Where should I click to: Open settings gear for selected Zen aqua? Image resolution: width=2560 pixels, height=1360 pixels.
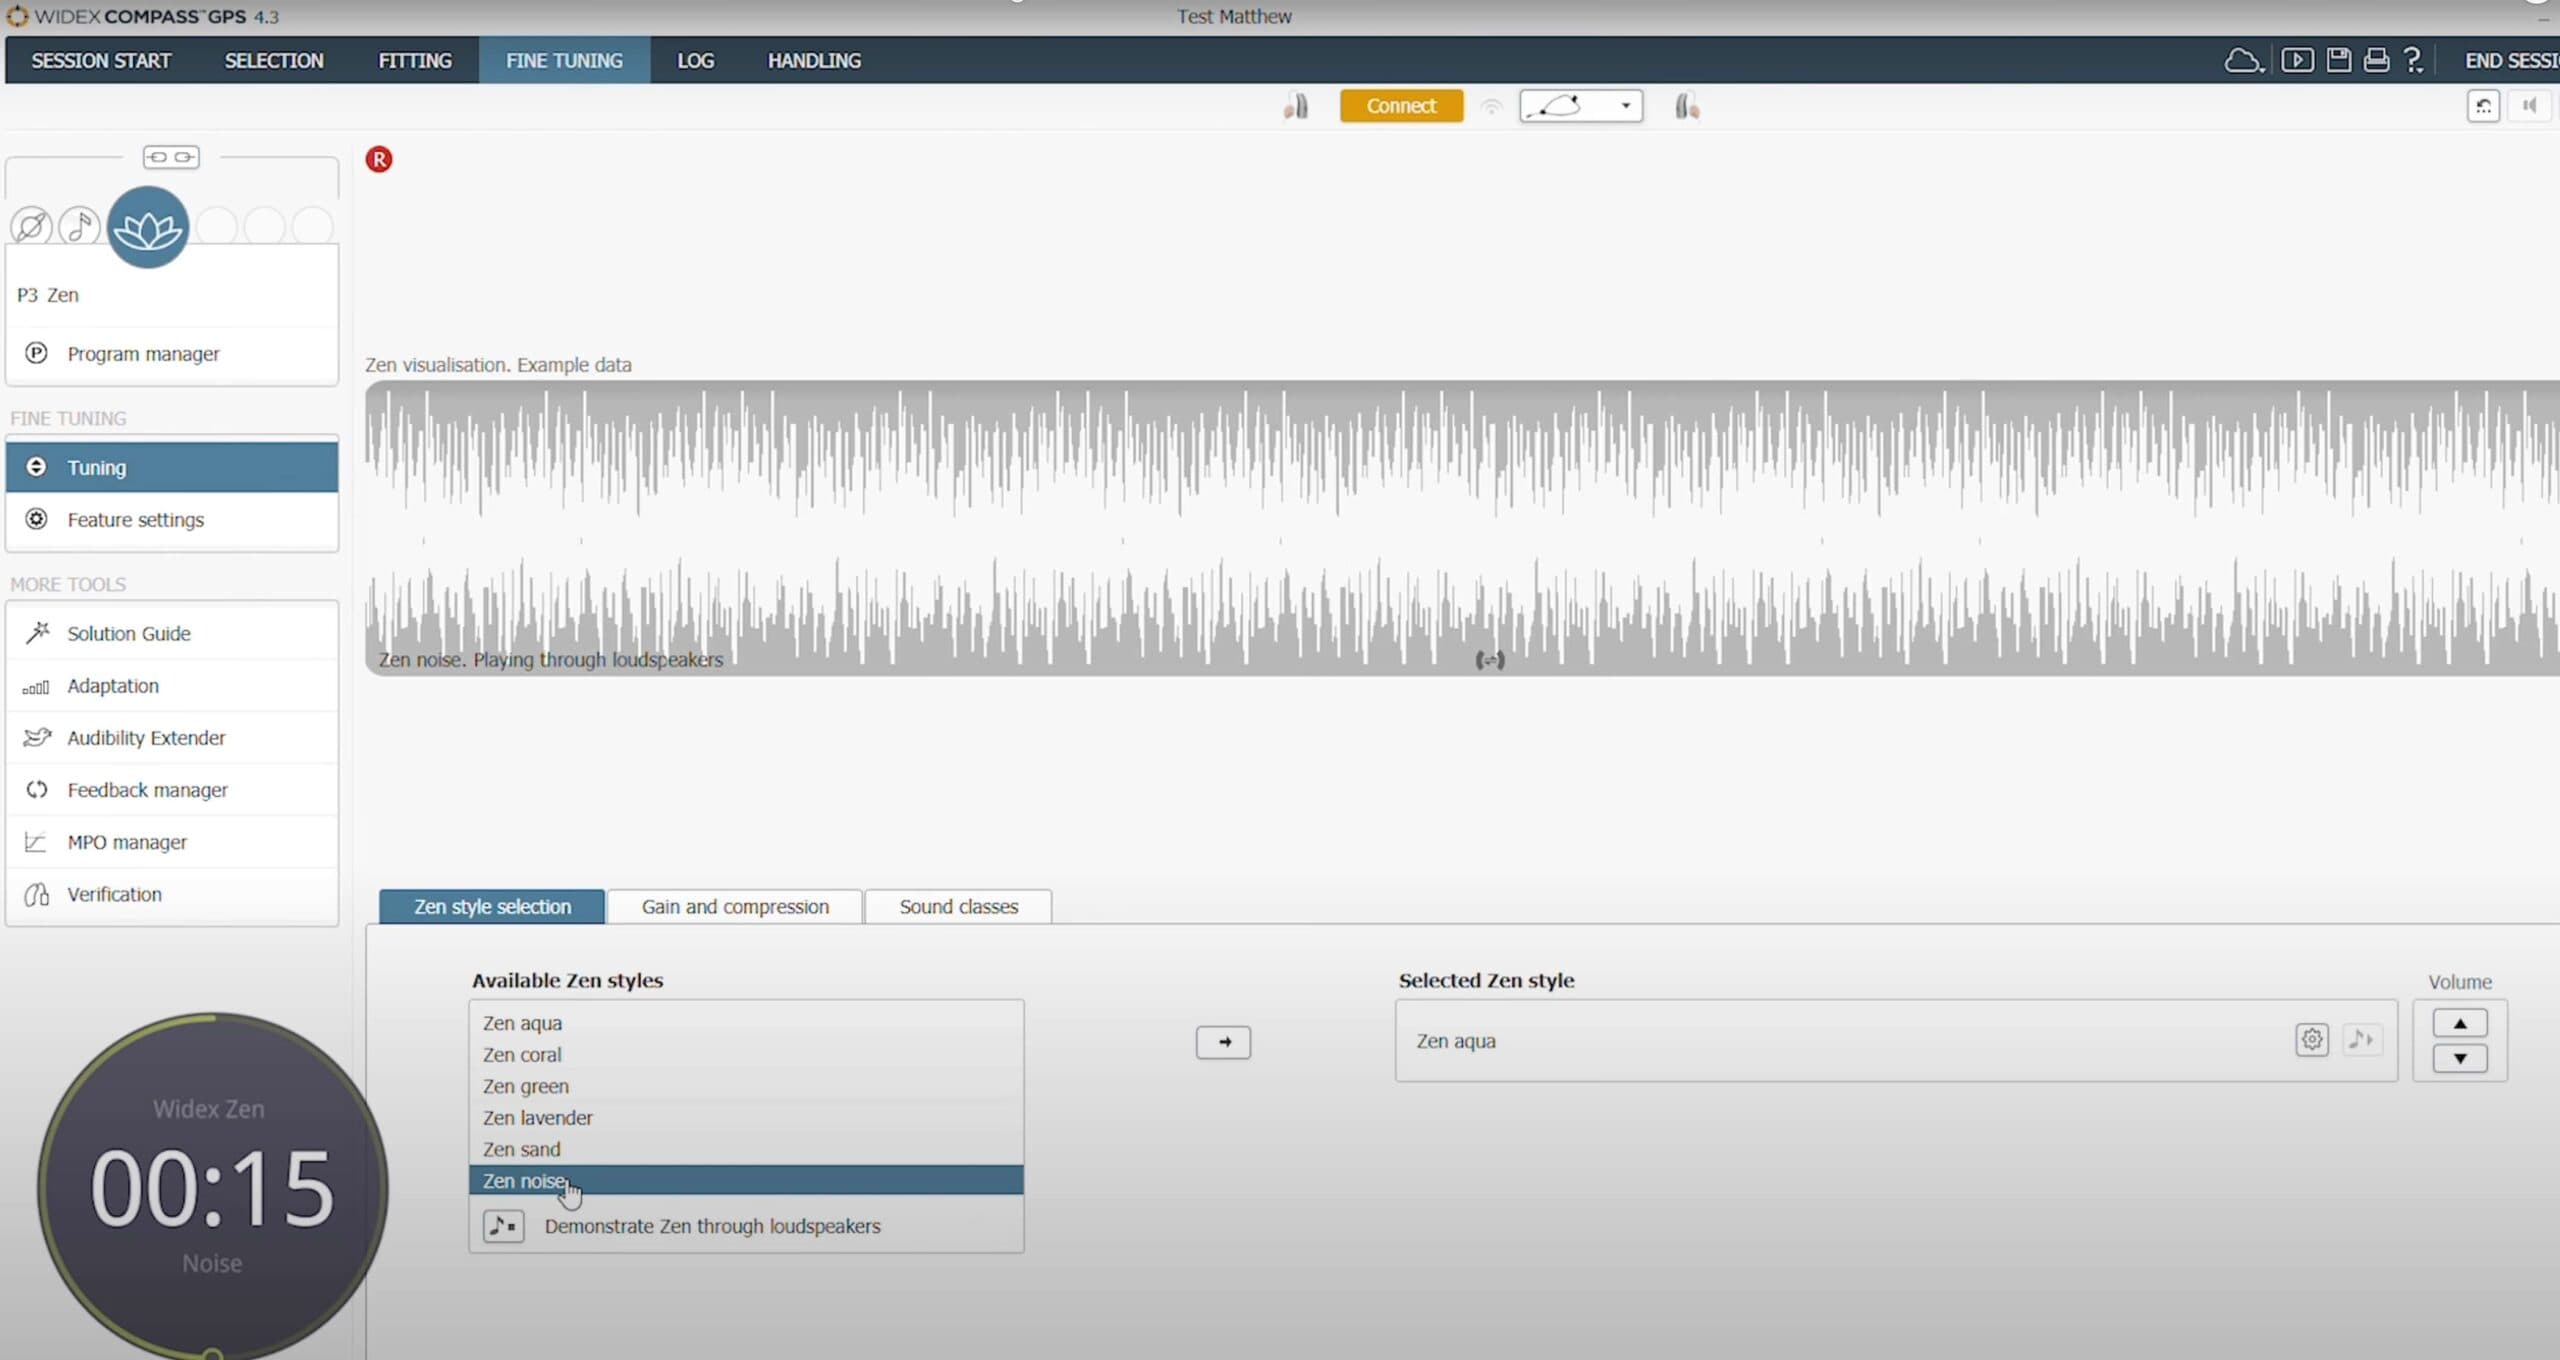(x=2312, y=1040)
